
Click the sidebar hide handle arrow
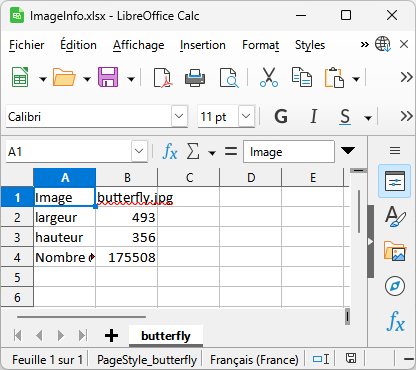pos(370,241)
